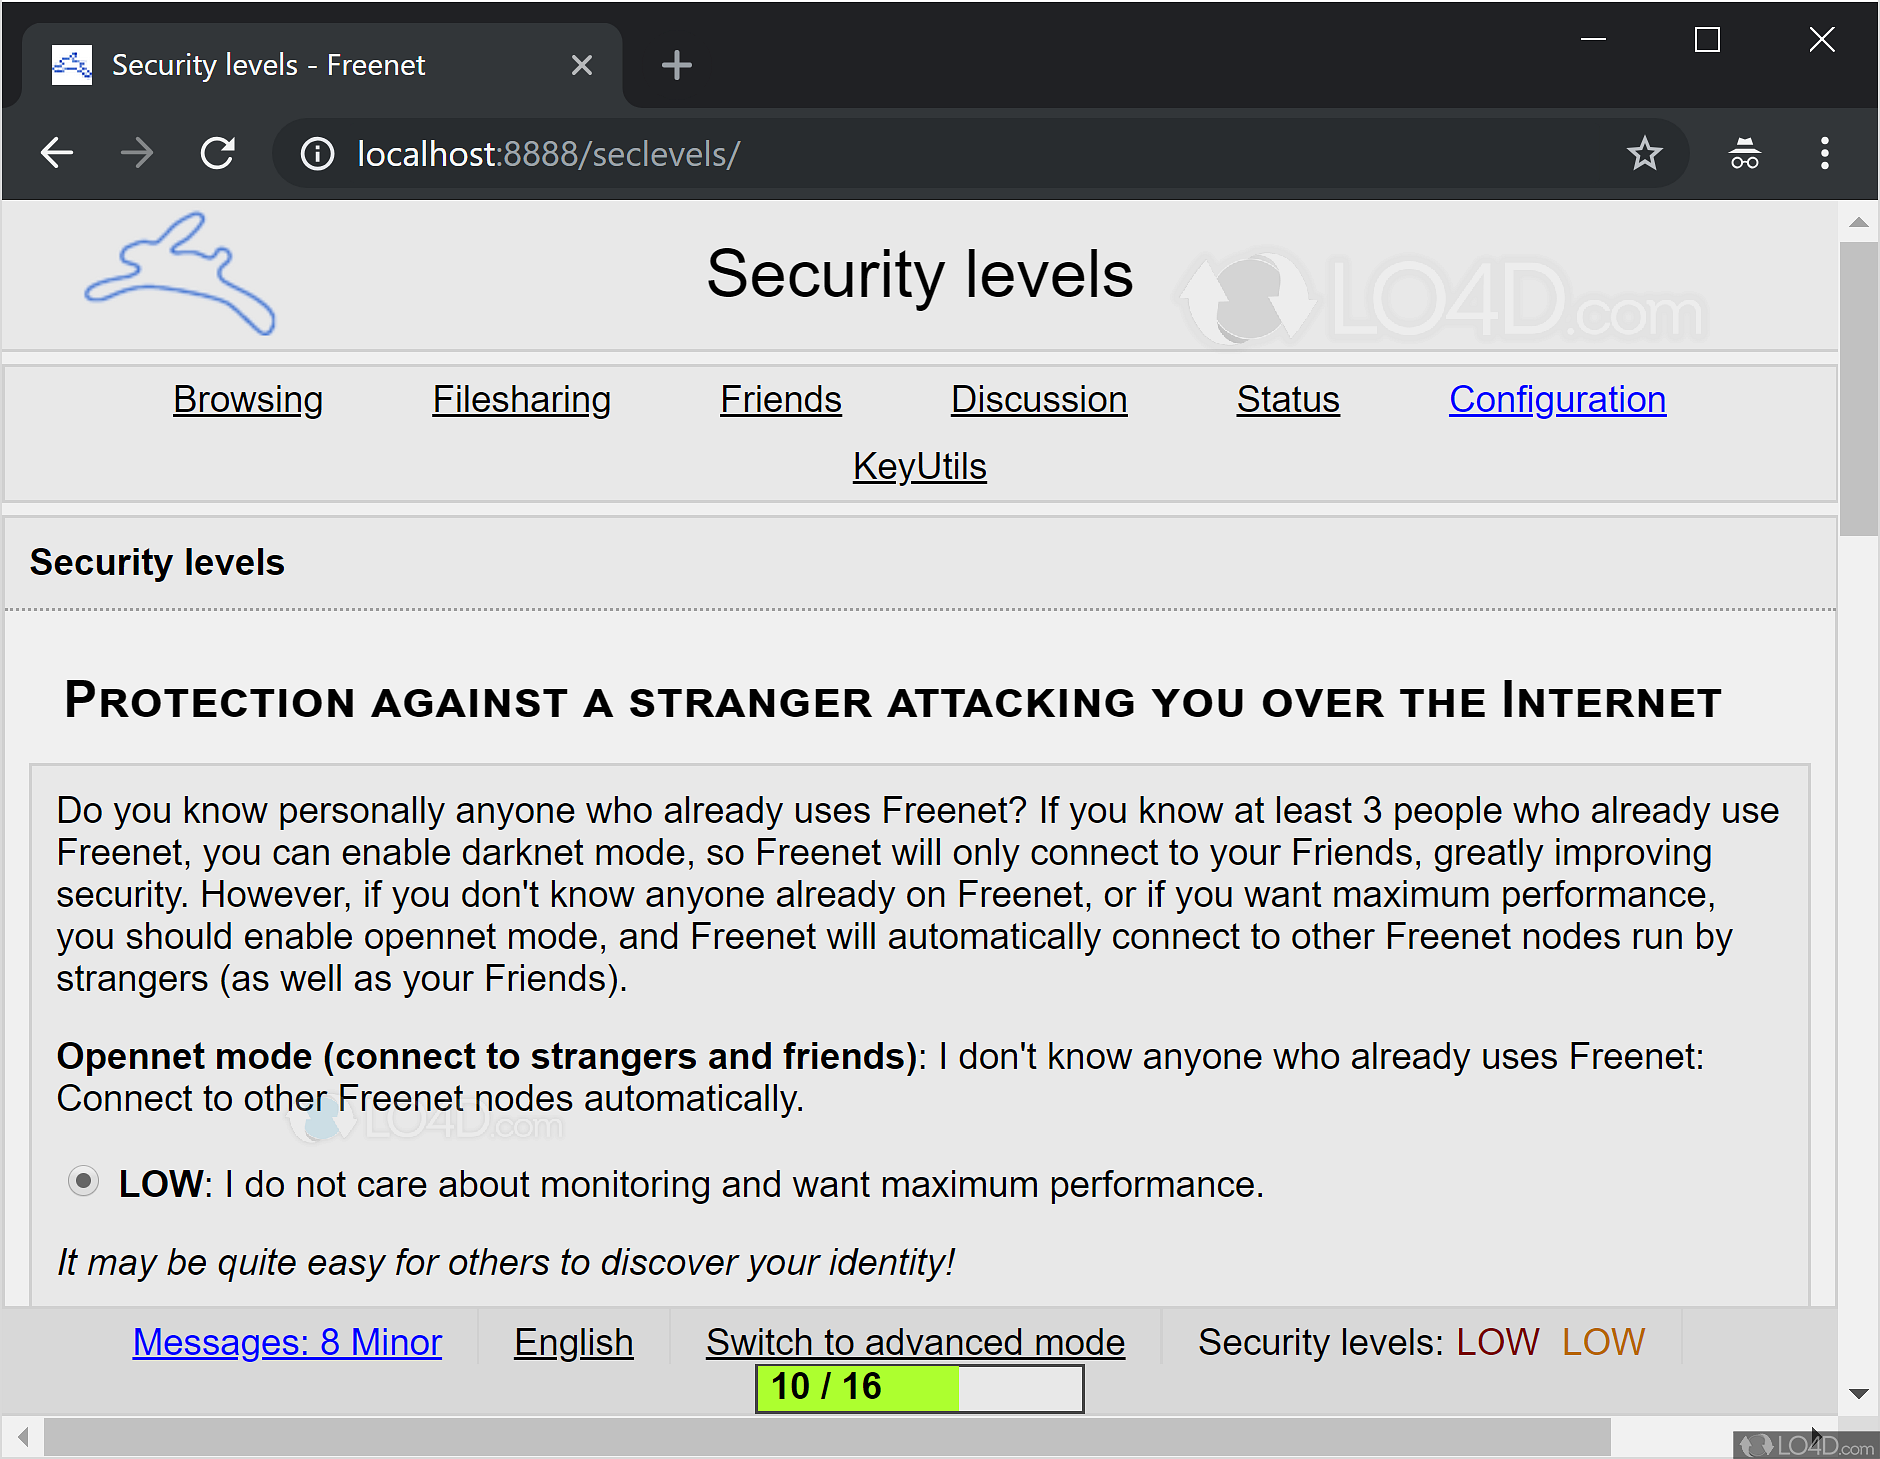Click the Messages: 8 Minor link

tap(287, 1342)
